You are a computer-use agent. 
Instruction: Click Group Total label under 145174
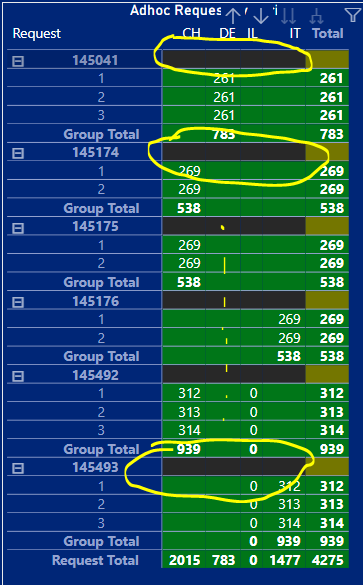pyautogui.click(x=101, y=208)
